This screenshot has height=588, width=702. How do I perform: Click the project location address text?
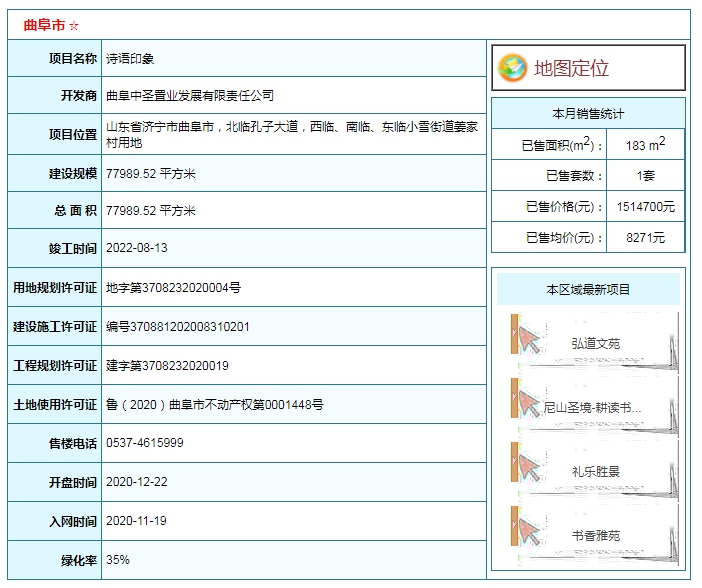point(292,134)
